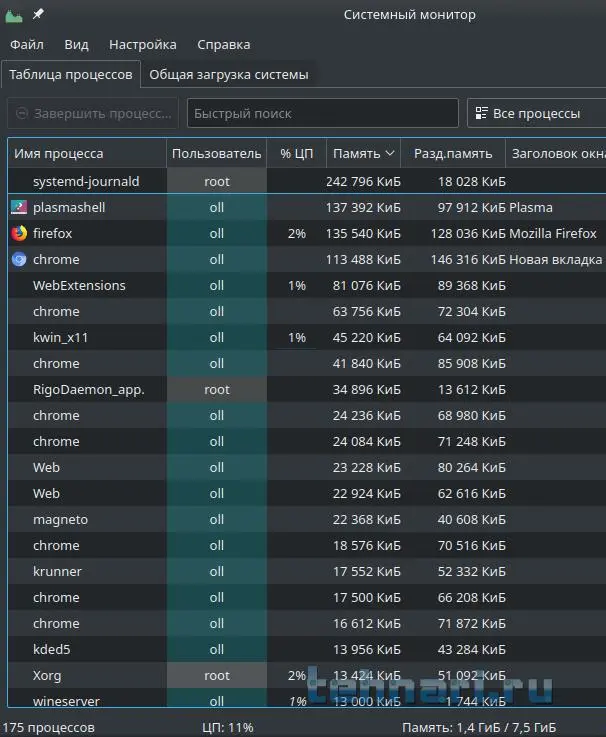Screen dimensions: 606x737
Task: Switch to Общая загрузка системы tab
Action: point(229,75)
